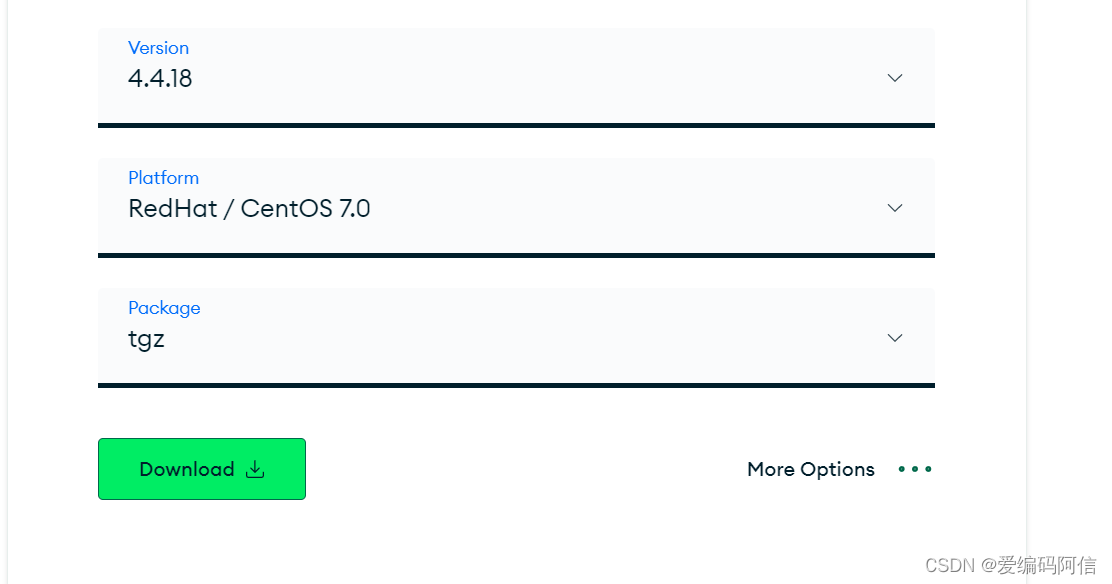Click the chevron icon in Platform field

895,208
